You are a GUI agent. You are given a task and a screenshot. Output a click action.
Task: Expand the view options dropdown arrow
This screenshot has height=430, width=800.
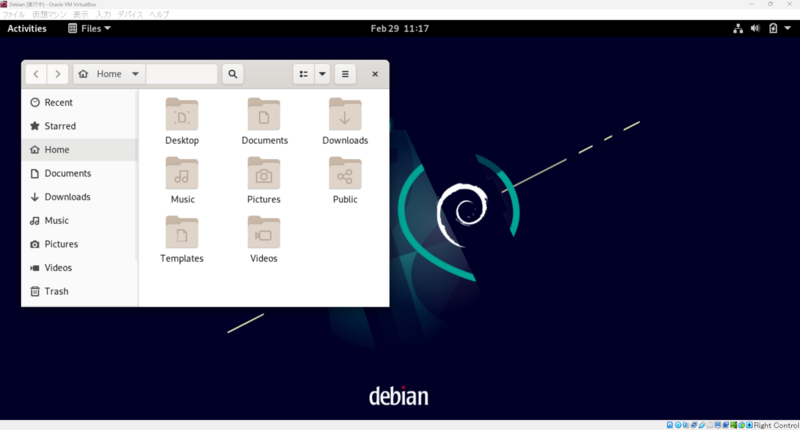tap(322, 74)
